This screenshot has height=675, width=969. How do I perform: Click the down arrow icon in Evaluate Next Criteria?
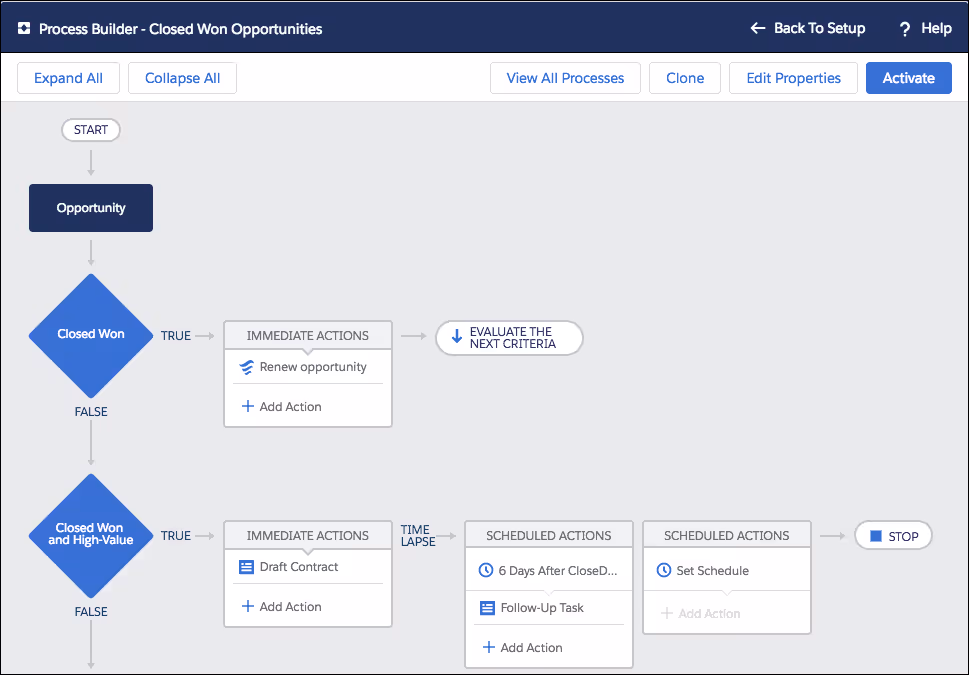457,336
